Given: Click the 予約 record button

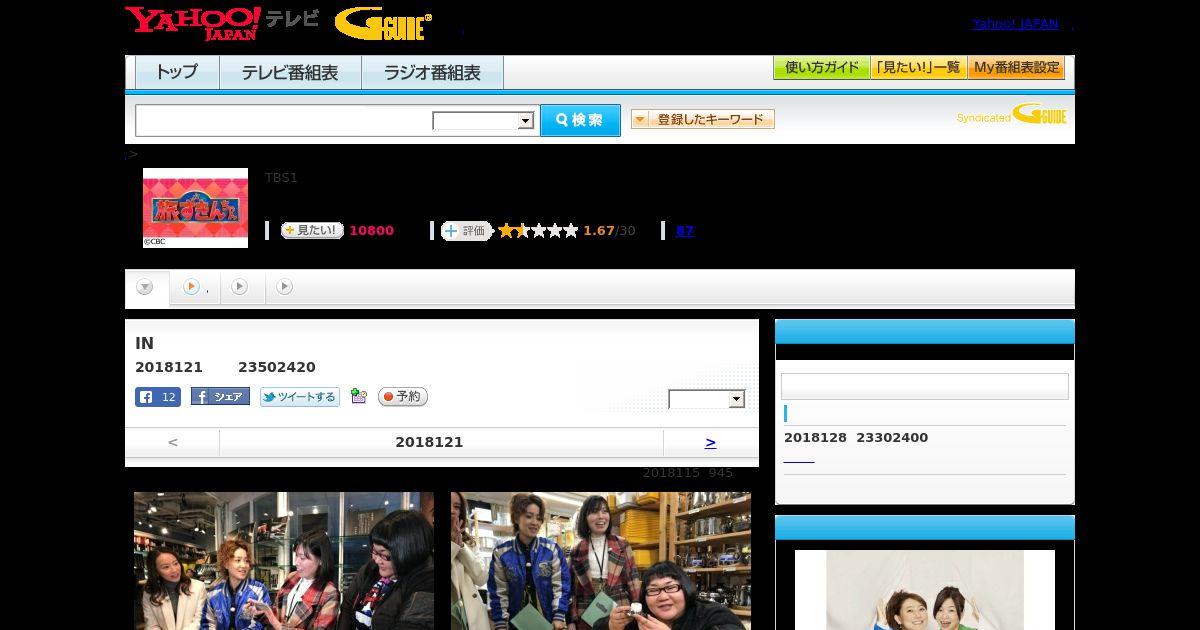Looking at the screenshot, I should tap(403, 397).
